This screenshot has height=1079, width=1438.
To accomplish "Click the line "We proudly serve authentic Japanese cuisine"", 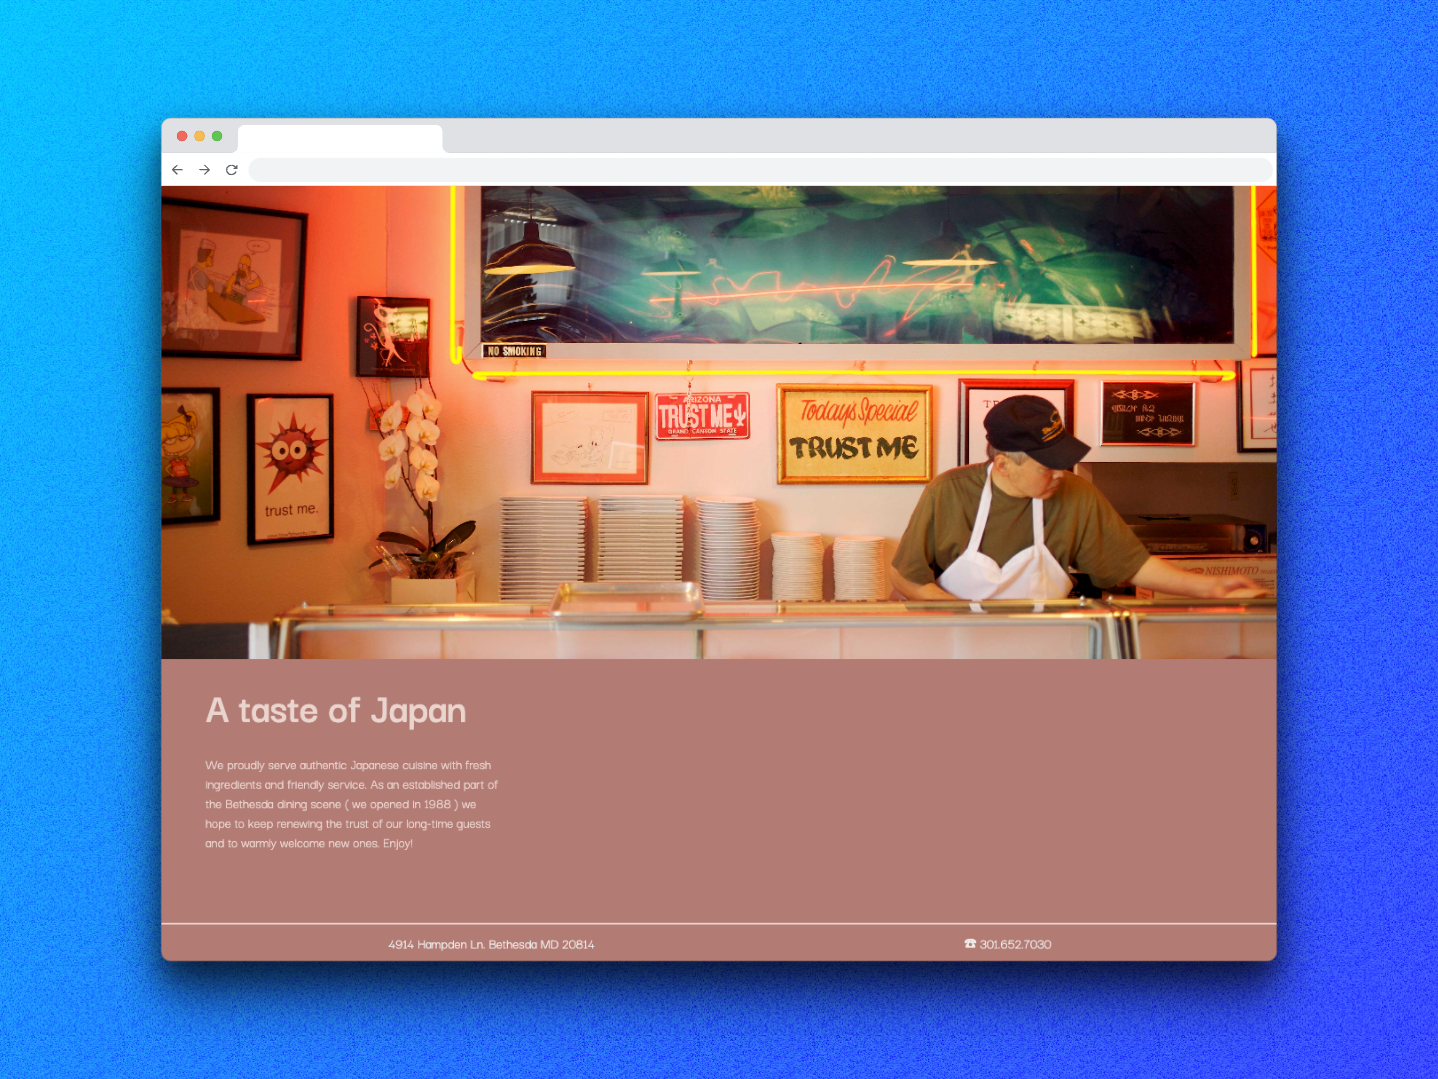I will click(x=348, y=765).
